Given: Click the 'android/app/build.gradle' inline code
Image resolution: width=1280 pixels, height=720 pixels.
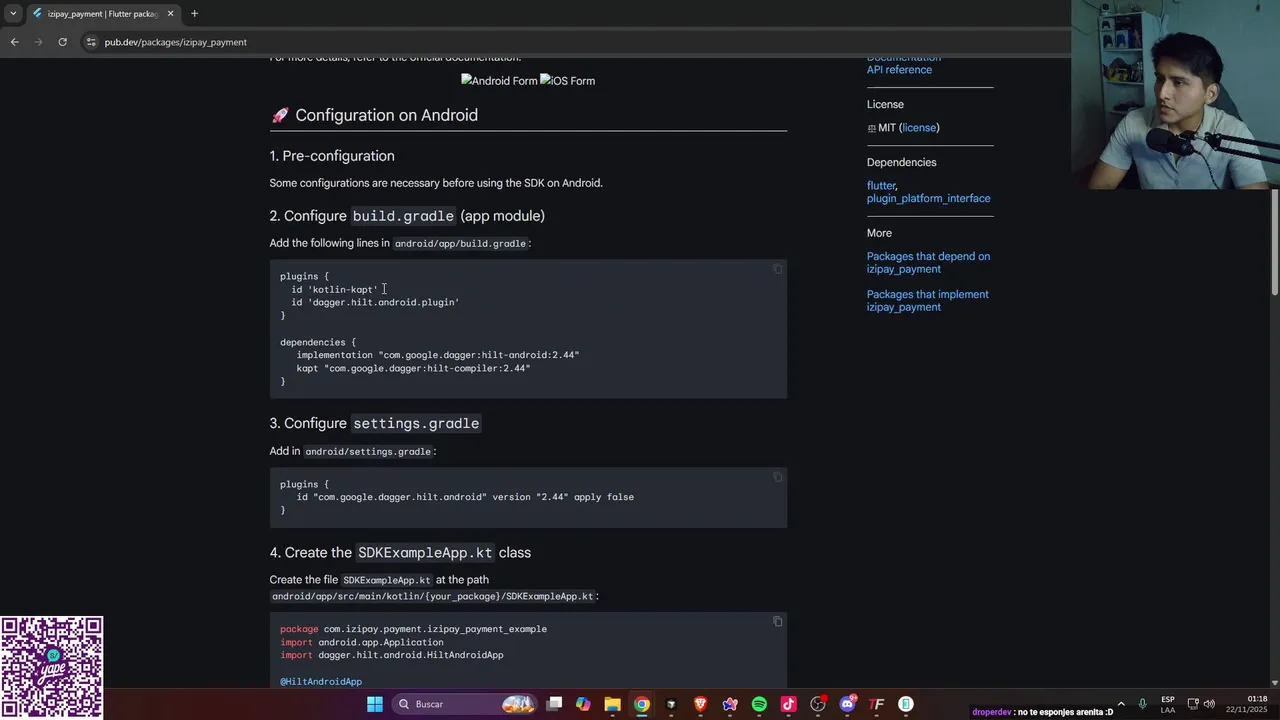Looking at the screenshot, I should pyautogui.click(x=460, y=244).
